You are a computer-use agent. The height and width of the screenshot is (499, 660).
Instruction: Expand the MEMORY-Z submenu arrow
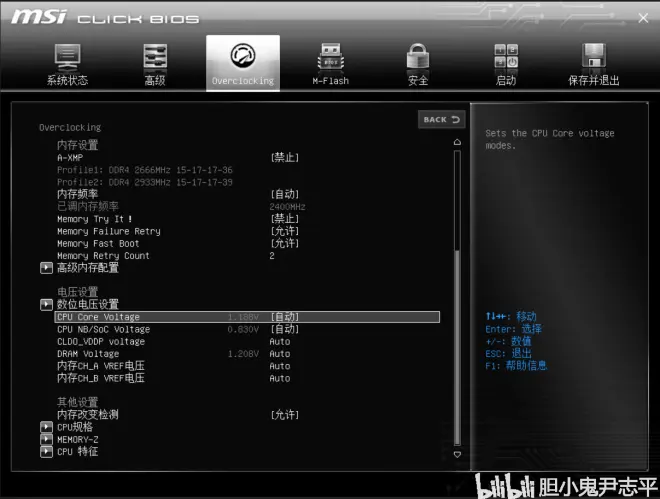[46, 439]
